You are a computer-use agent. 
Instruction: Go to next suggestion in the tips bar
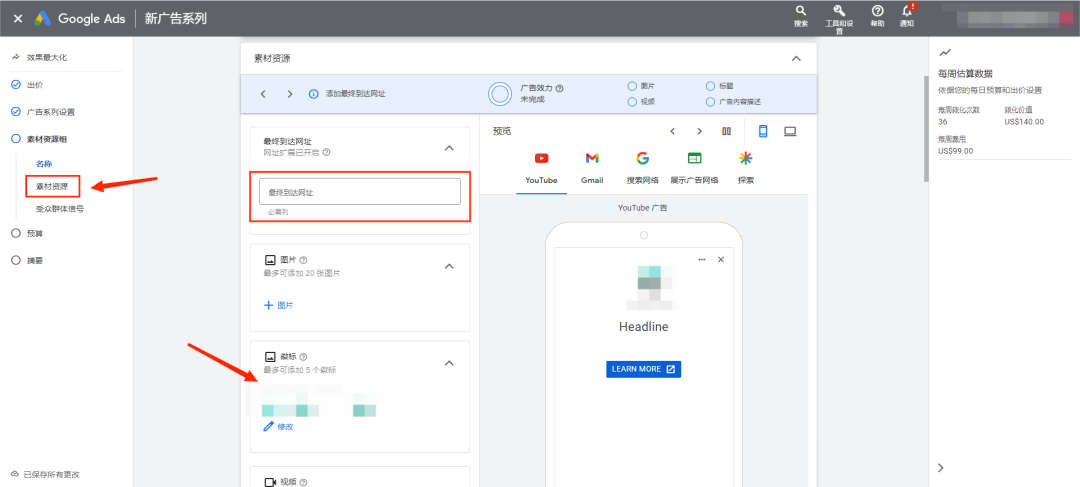[290, 94]
